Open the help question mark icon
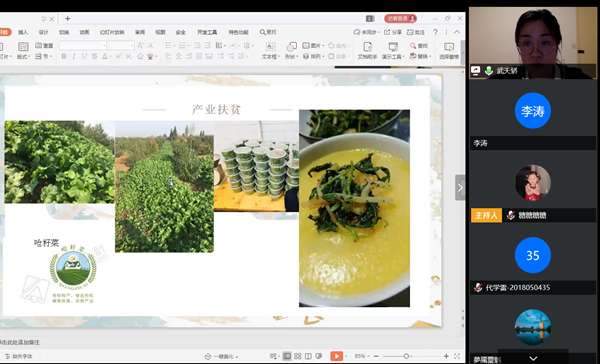The height and width of the screenshot is (364, 600). point(435,32)
